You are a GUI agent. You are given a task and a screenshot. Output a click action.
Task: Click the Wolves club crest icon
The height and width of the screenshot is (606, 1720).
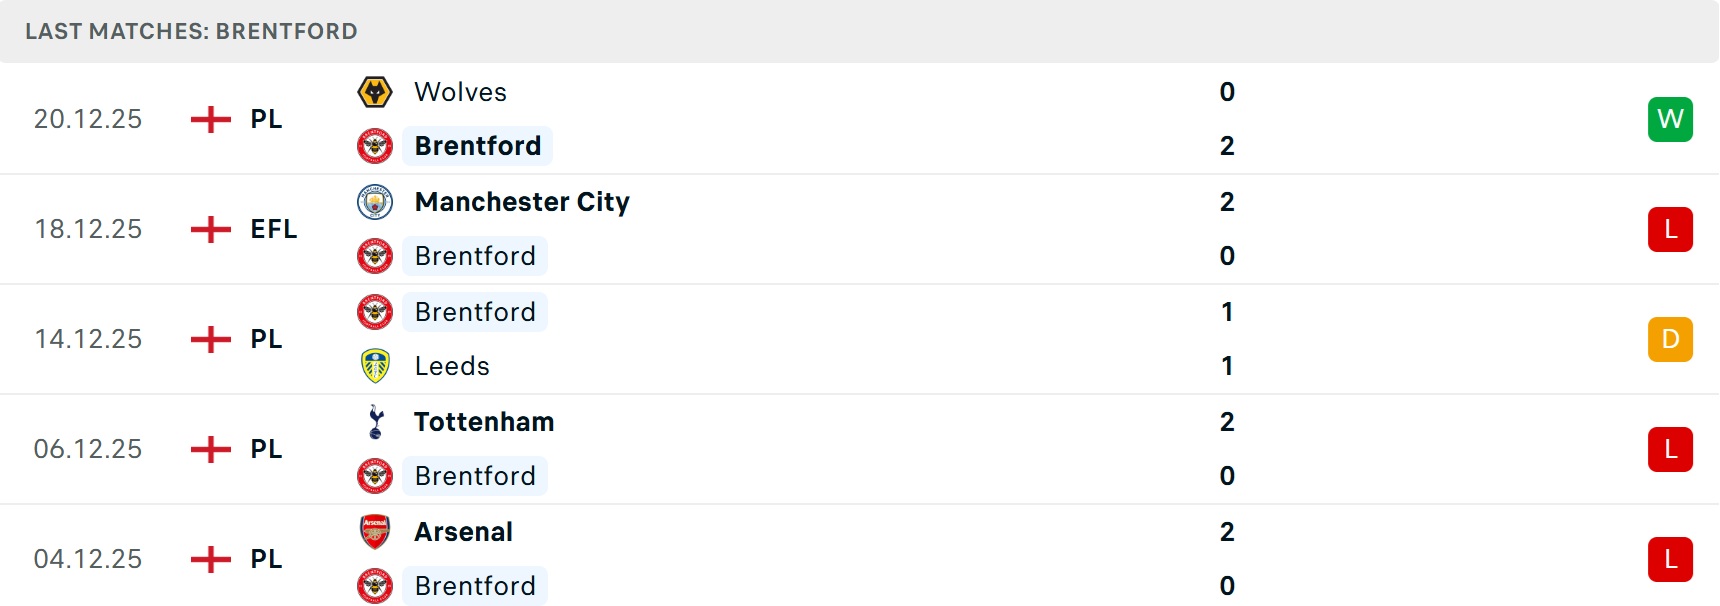[x=375, y=92]
